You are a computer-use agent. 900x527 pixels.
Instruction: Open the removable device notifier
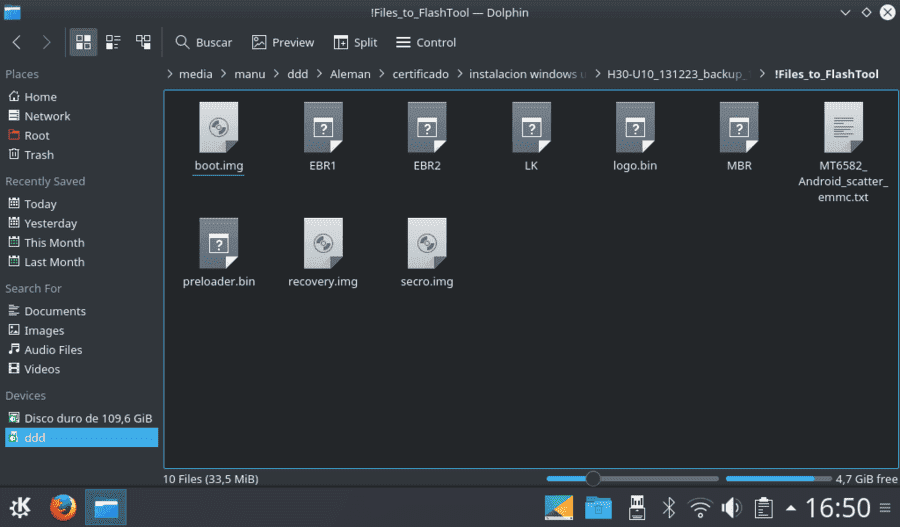(x=637, y=507)
